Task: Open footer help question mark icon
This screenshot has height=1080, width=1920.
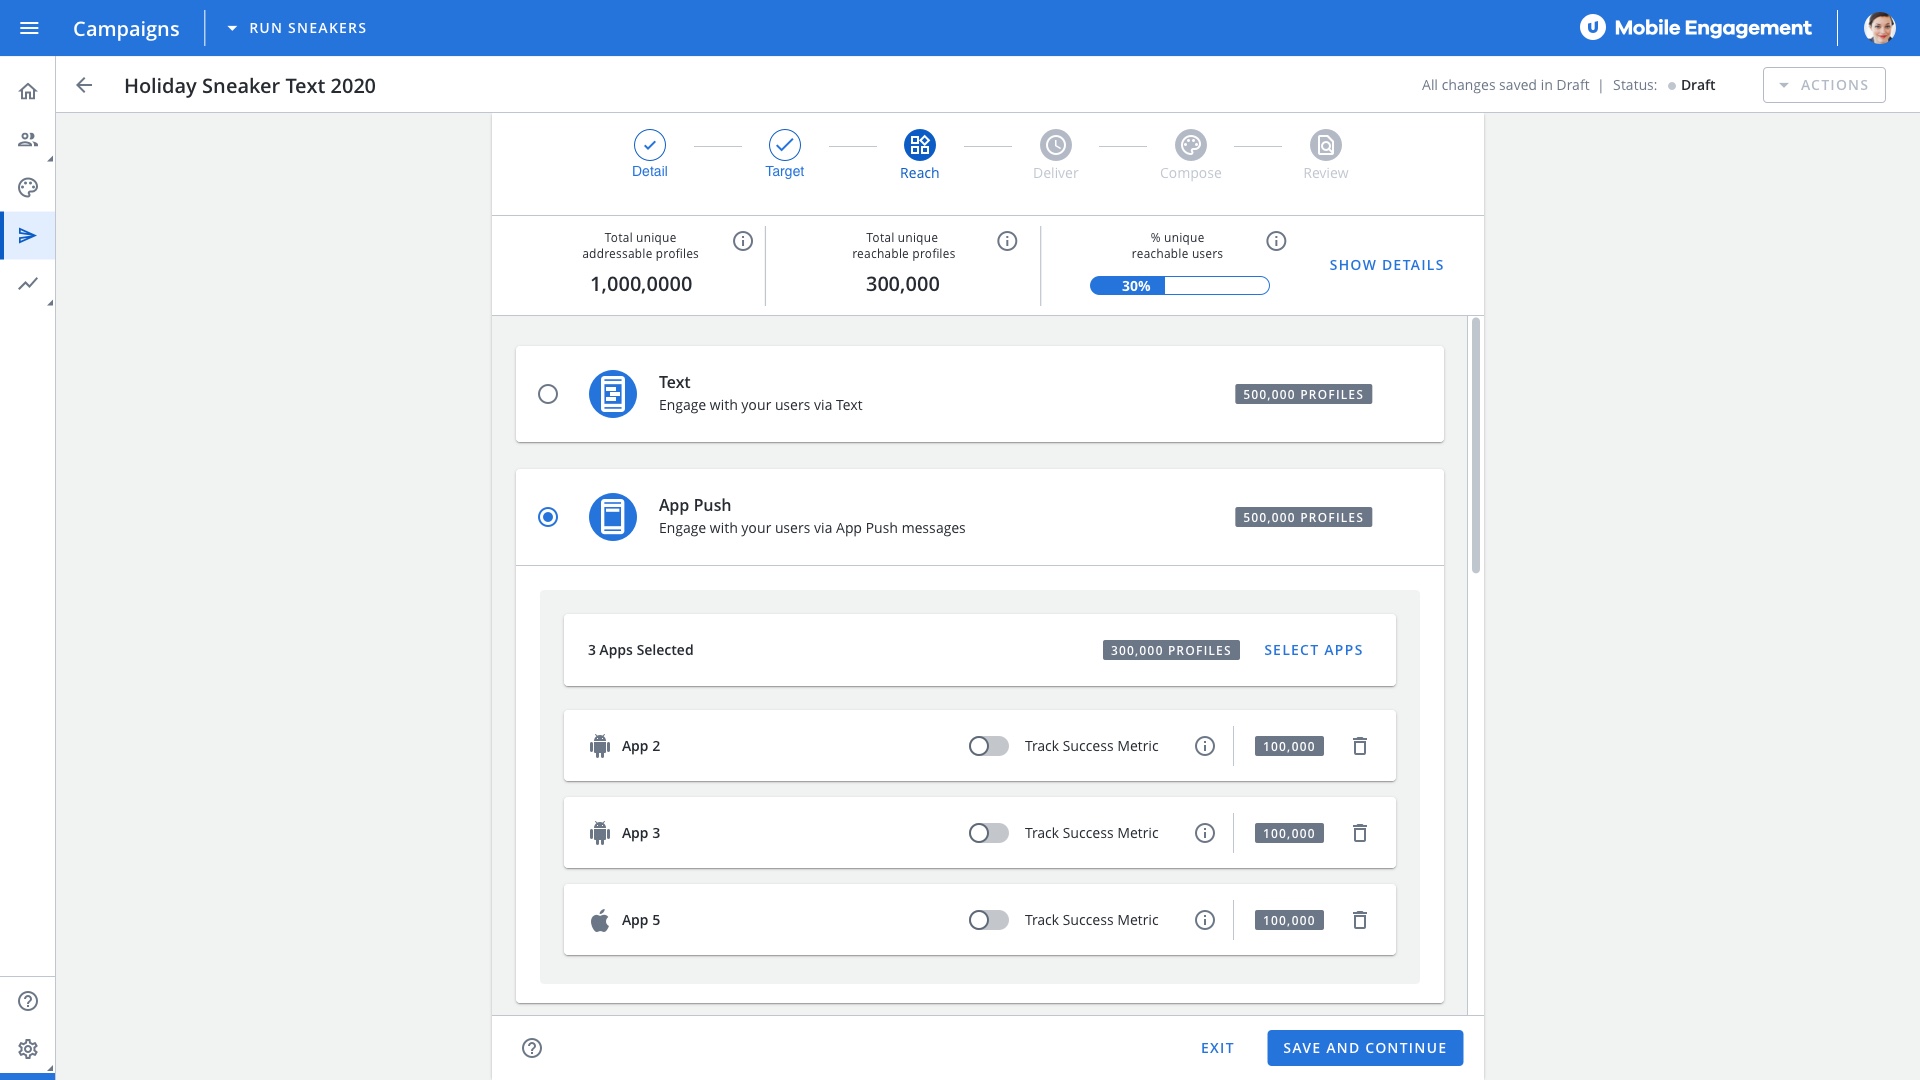Action: tap(532, 1048)
